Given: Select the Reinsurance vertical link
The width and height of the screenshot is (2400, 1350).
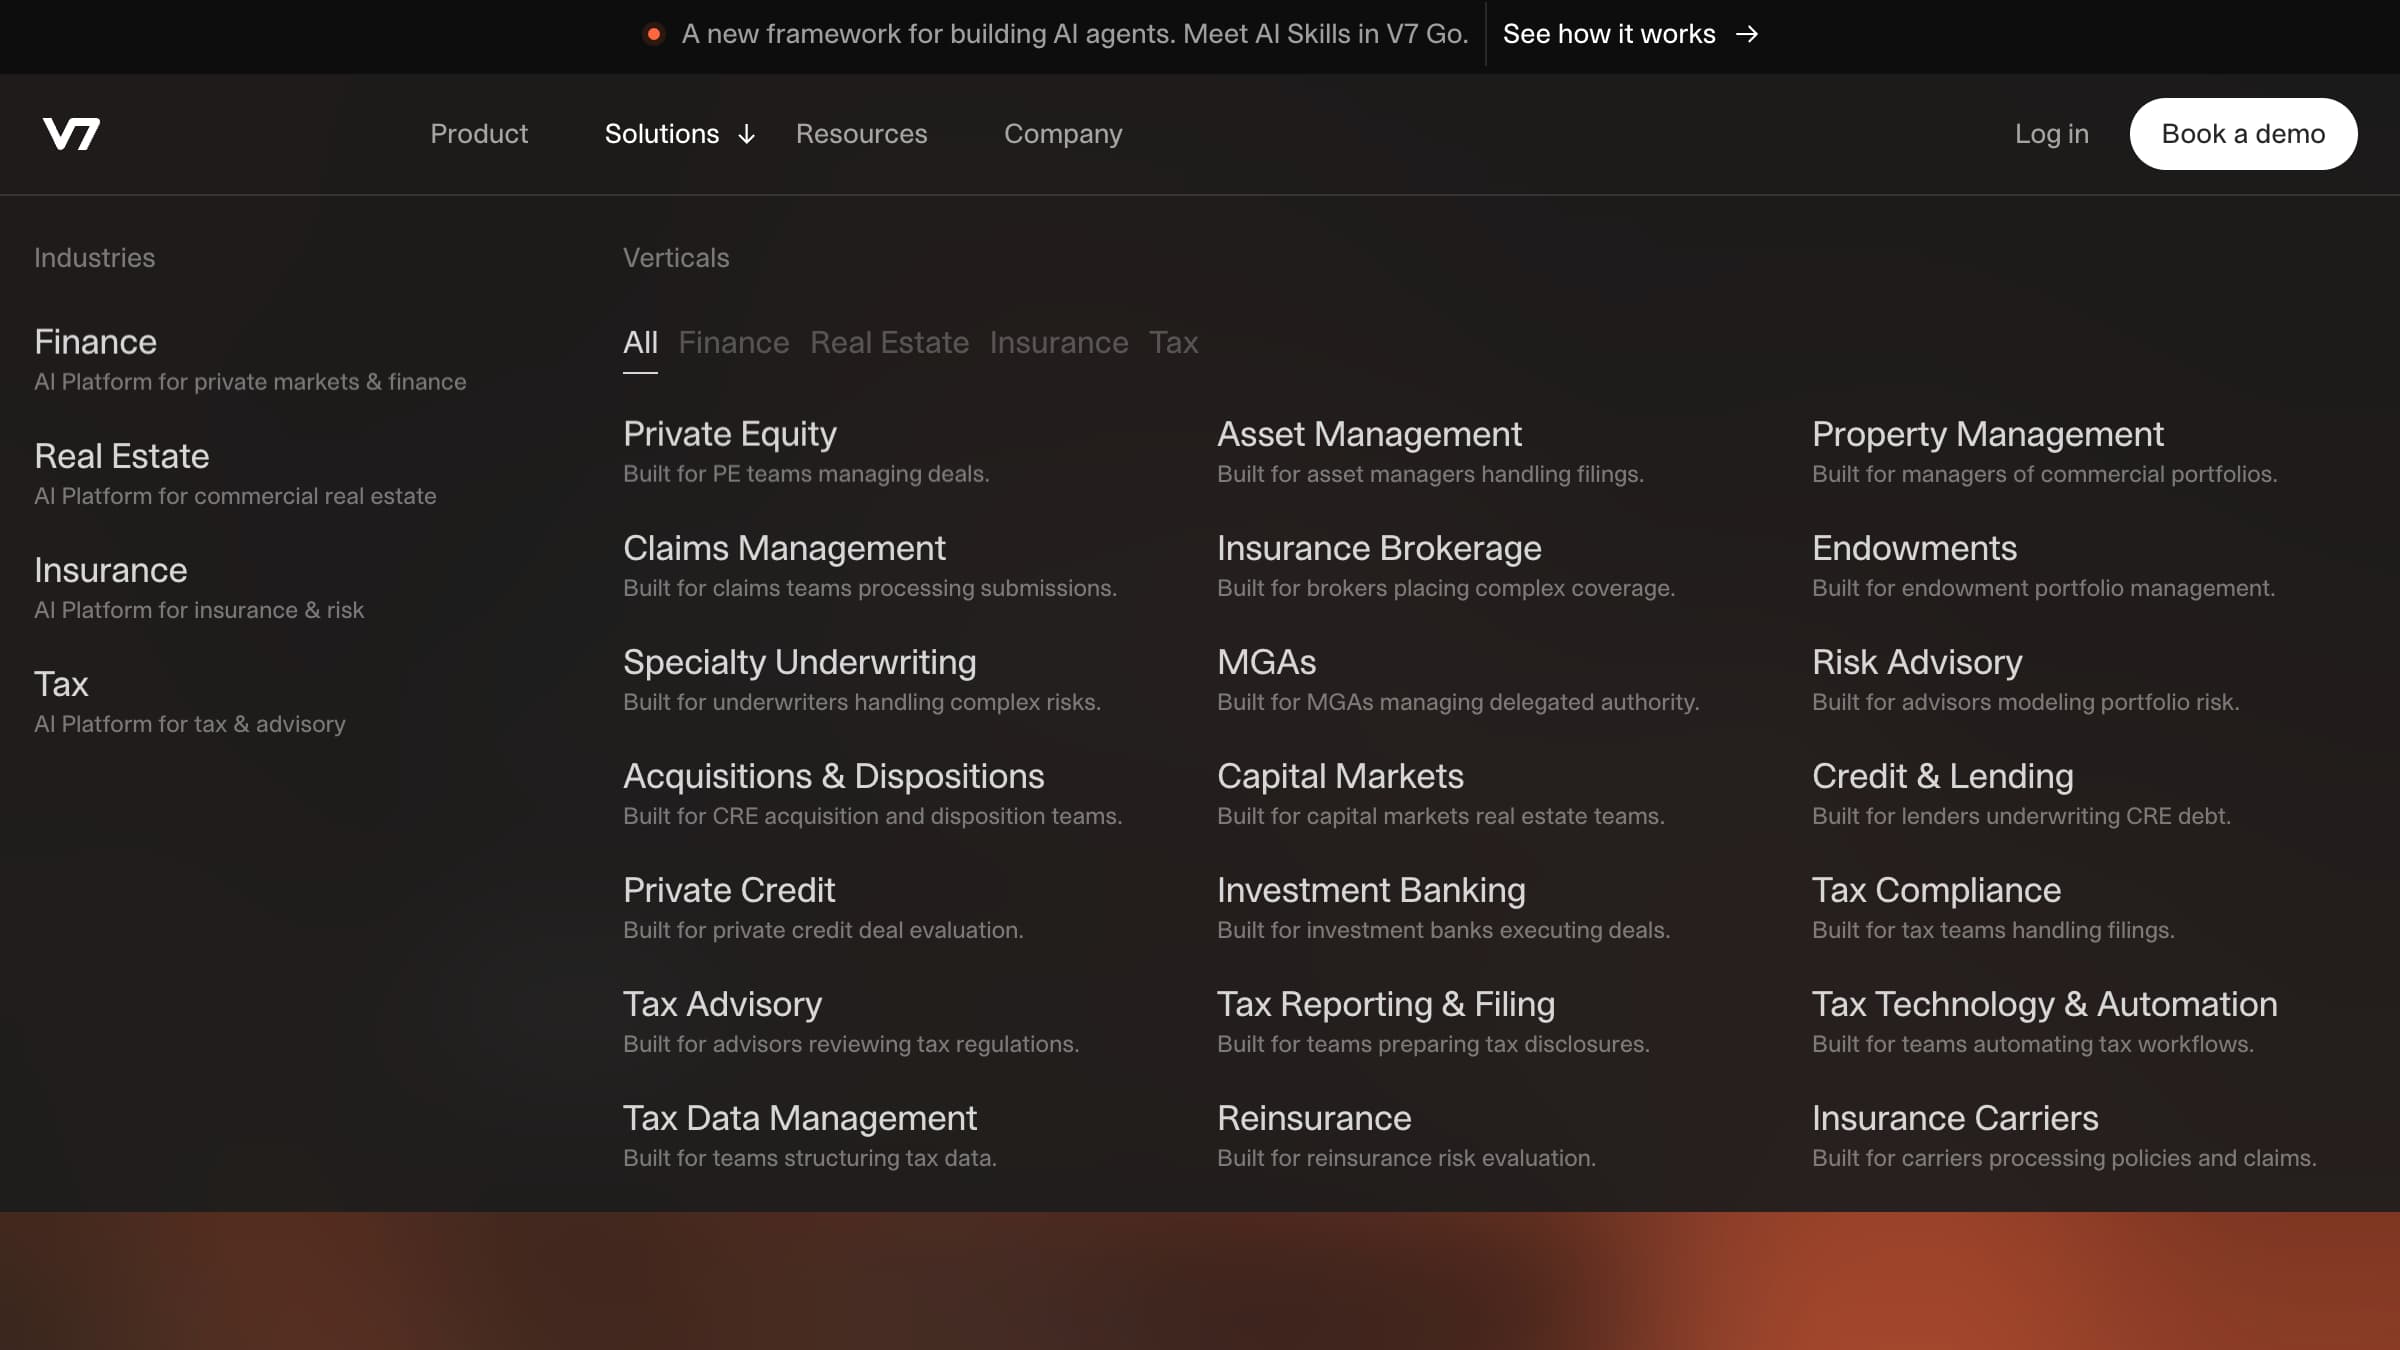Looking at the screenshot, I should tap(1313, 1118).
